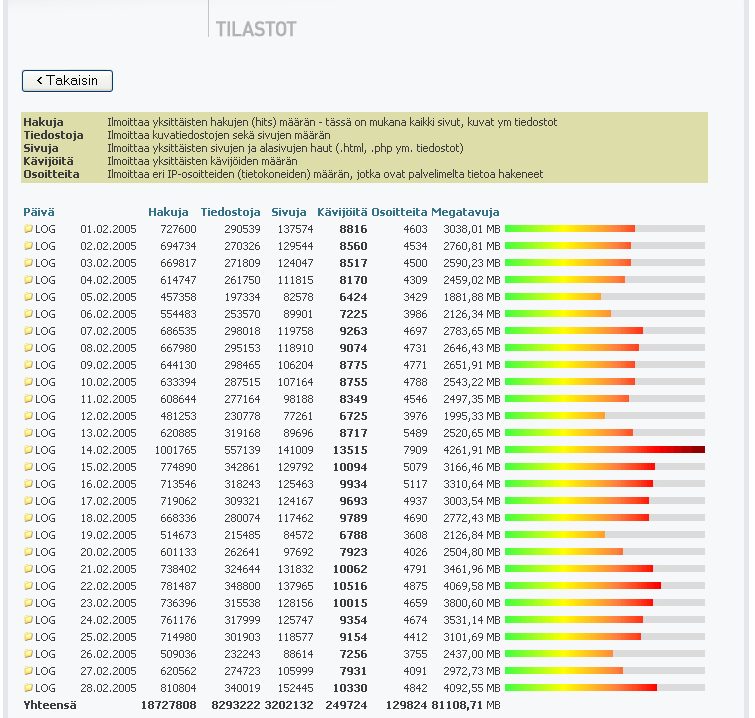Open the LOG folder icon for 06.02.2005
The image size is (755, 718).
click(x=28, y=314)
